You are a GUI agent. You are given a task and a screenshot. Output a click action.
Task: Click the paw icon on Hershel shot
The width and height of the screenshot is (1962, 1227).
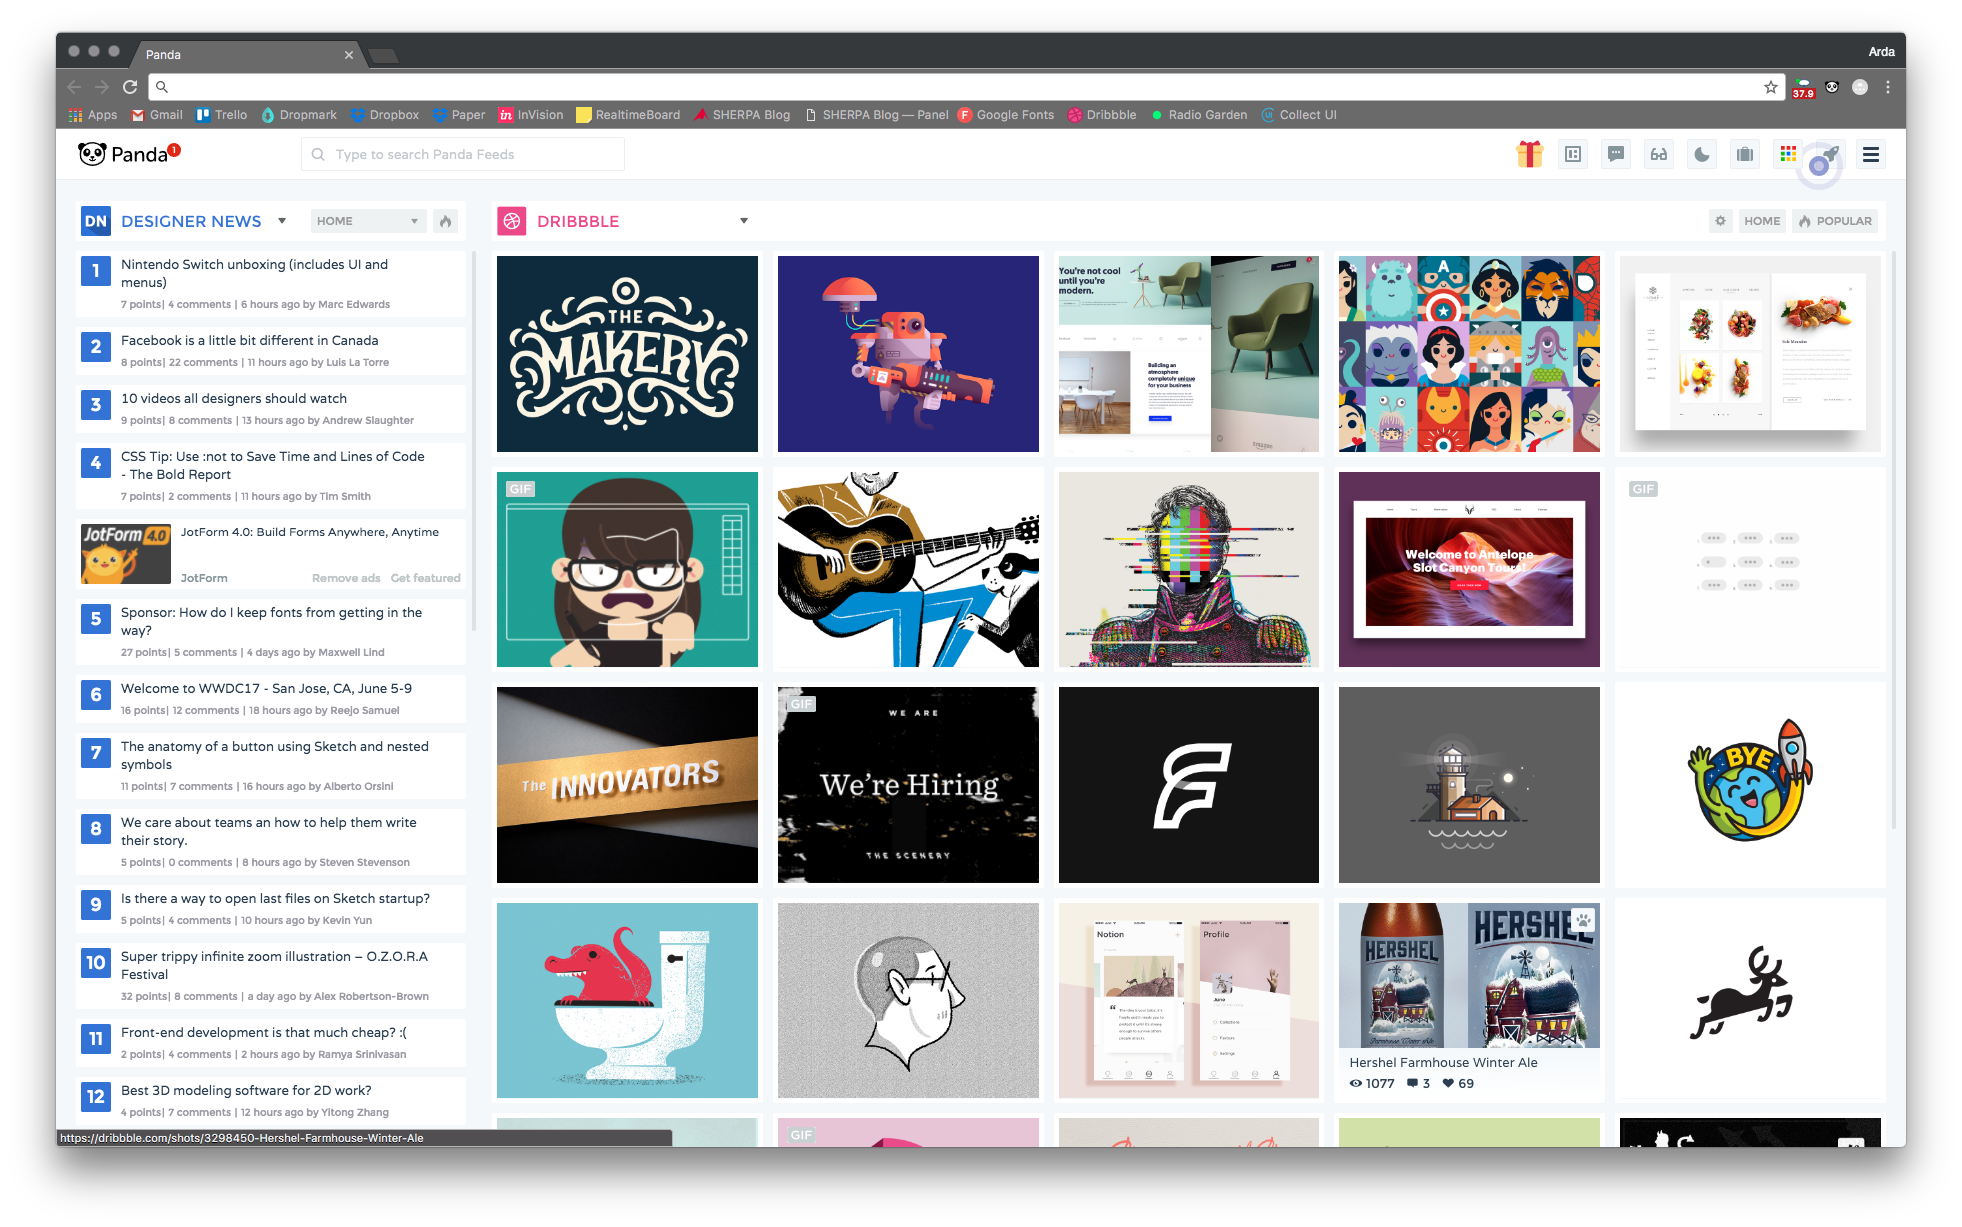point(1583,919)
